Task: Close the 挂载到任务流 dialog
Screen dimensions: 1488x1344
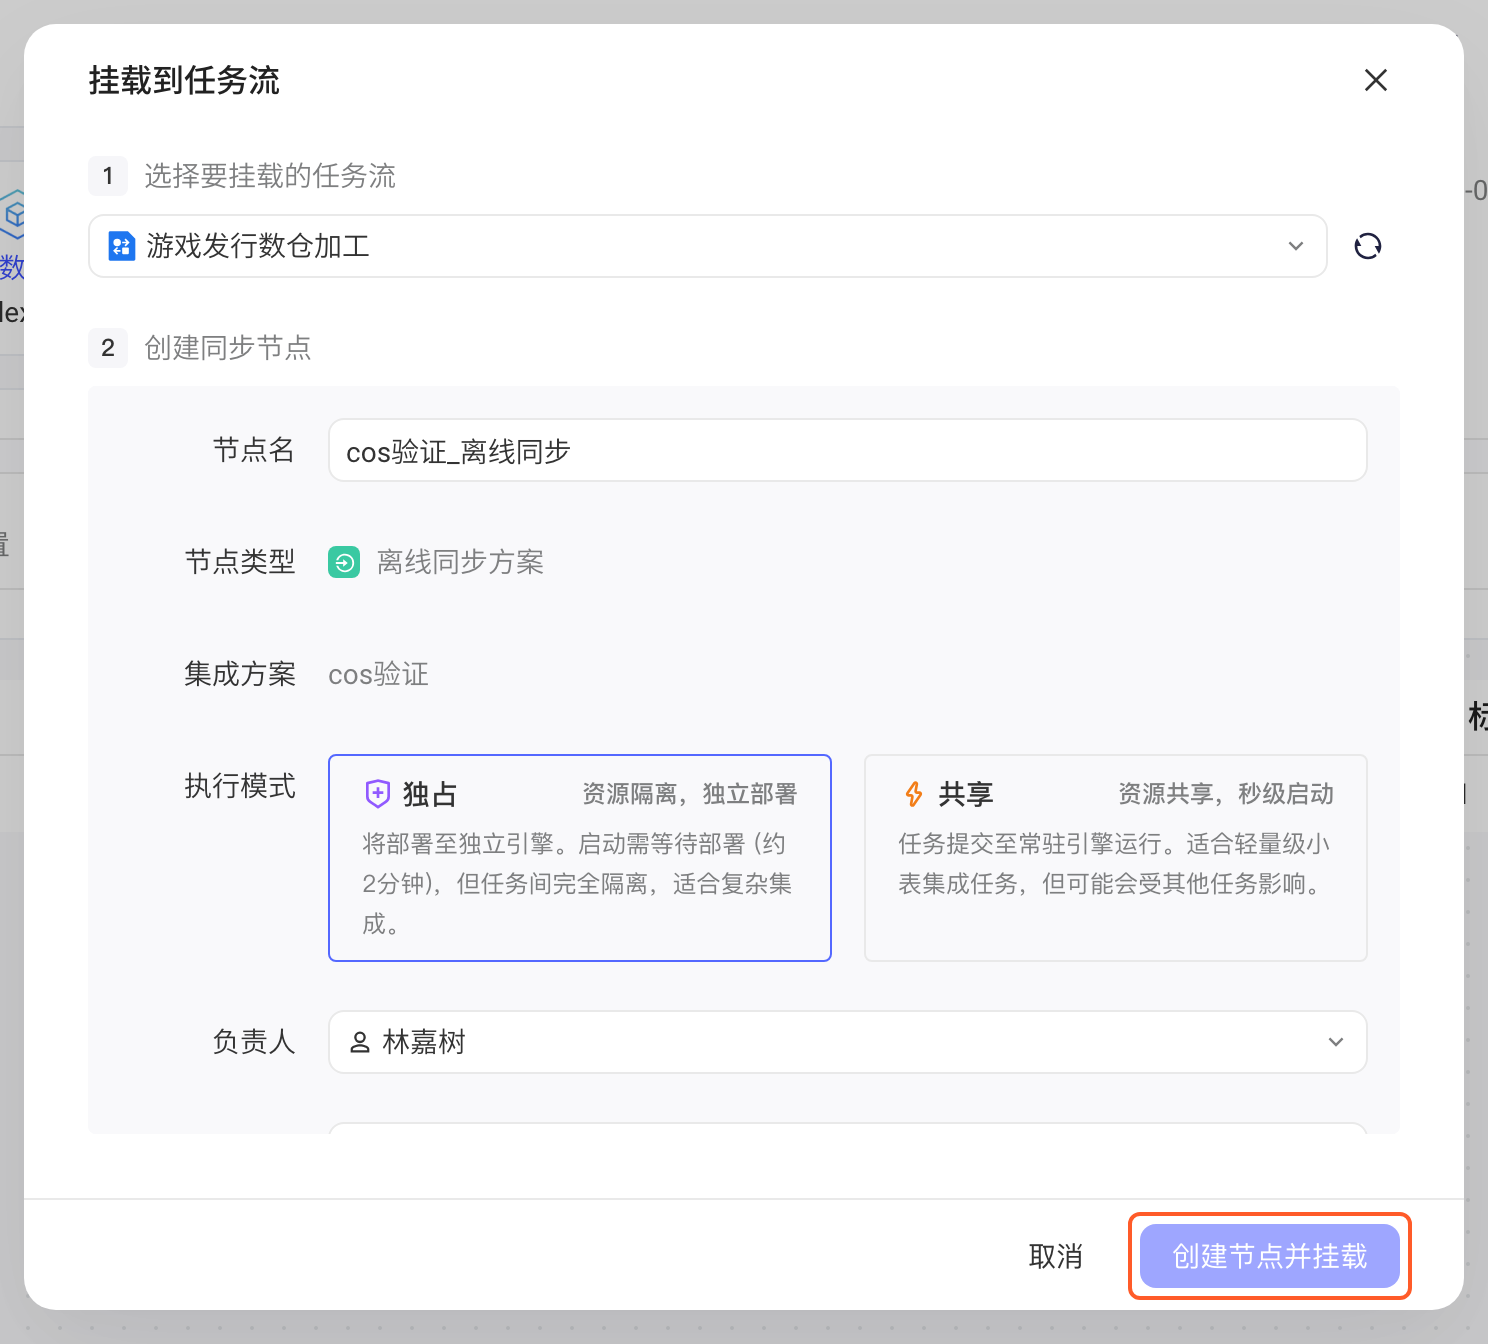Action: (1376, 80)
